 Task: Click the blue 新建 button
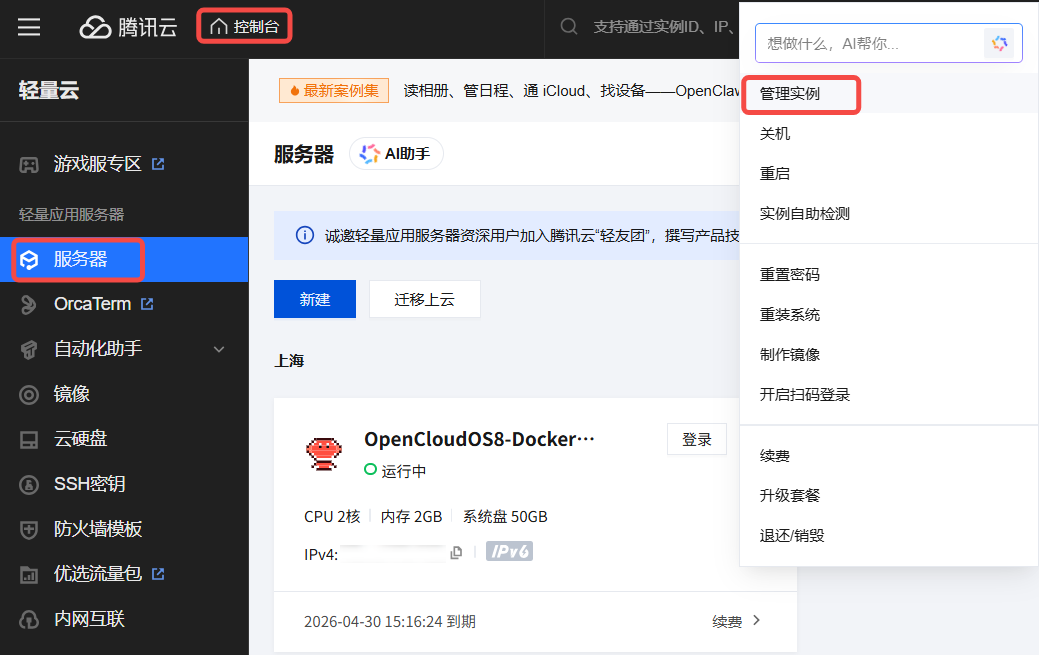coord(314,299)
